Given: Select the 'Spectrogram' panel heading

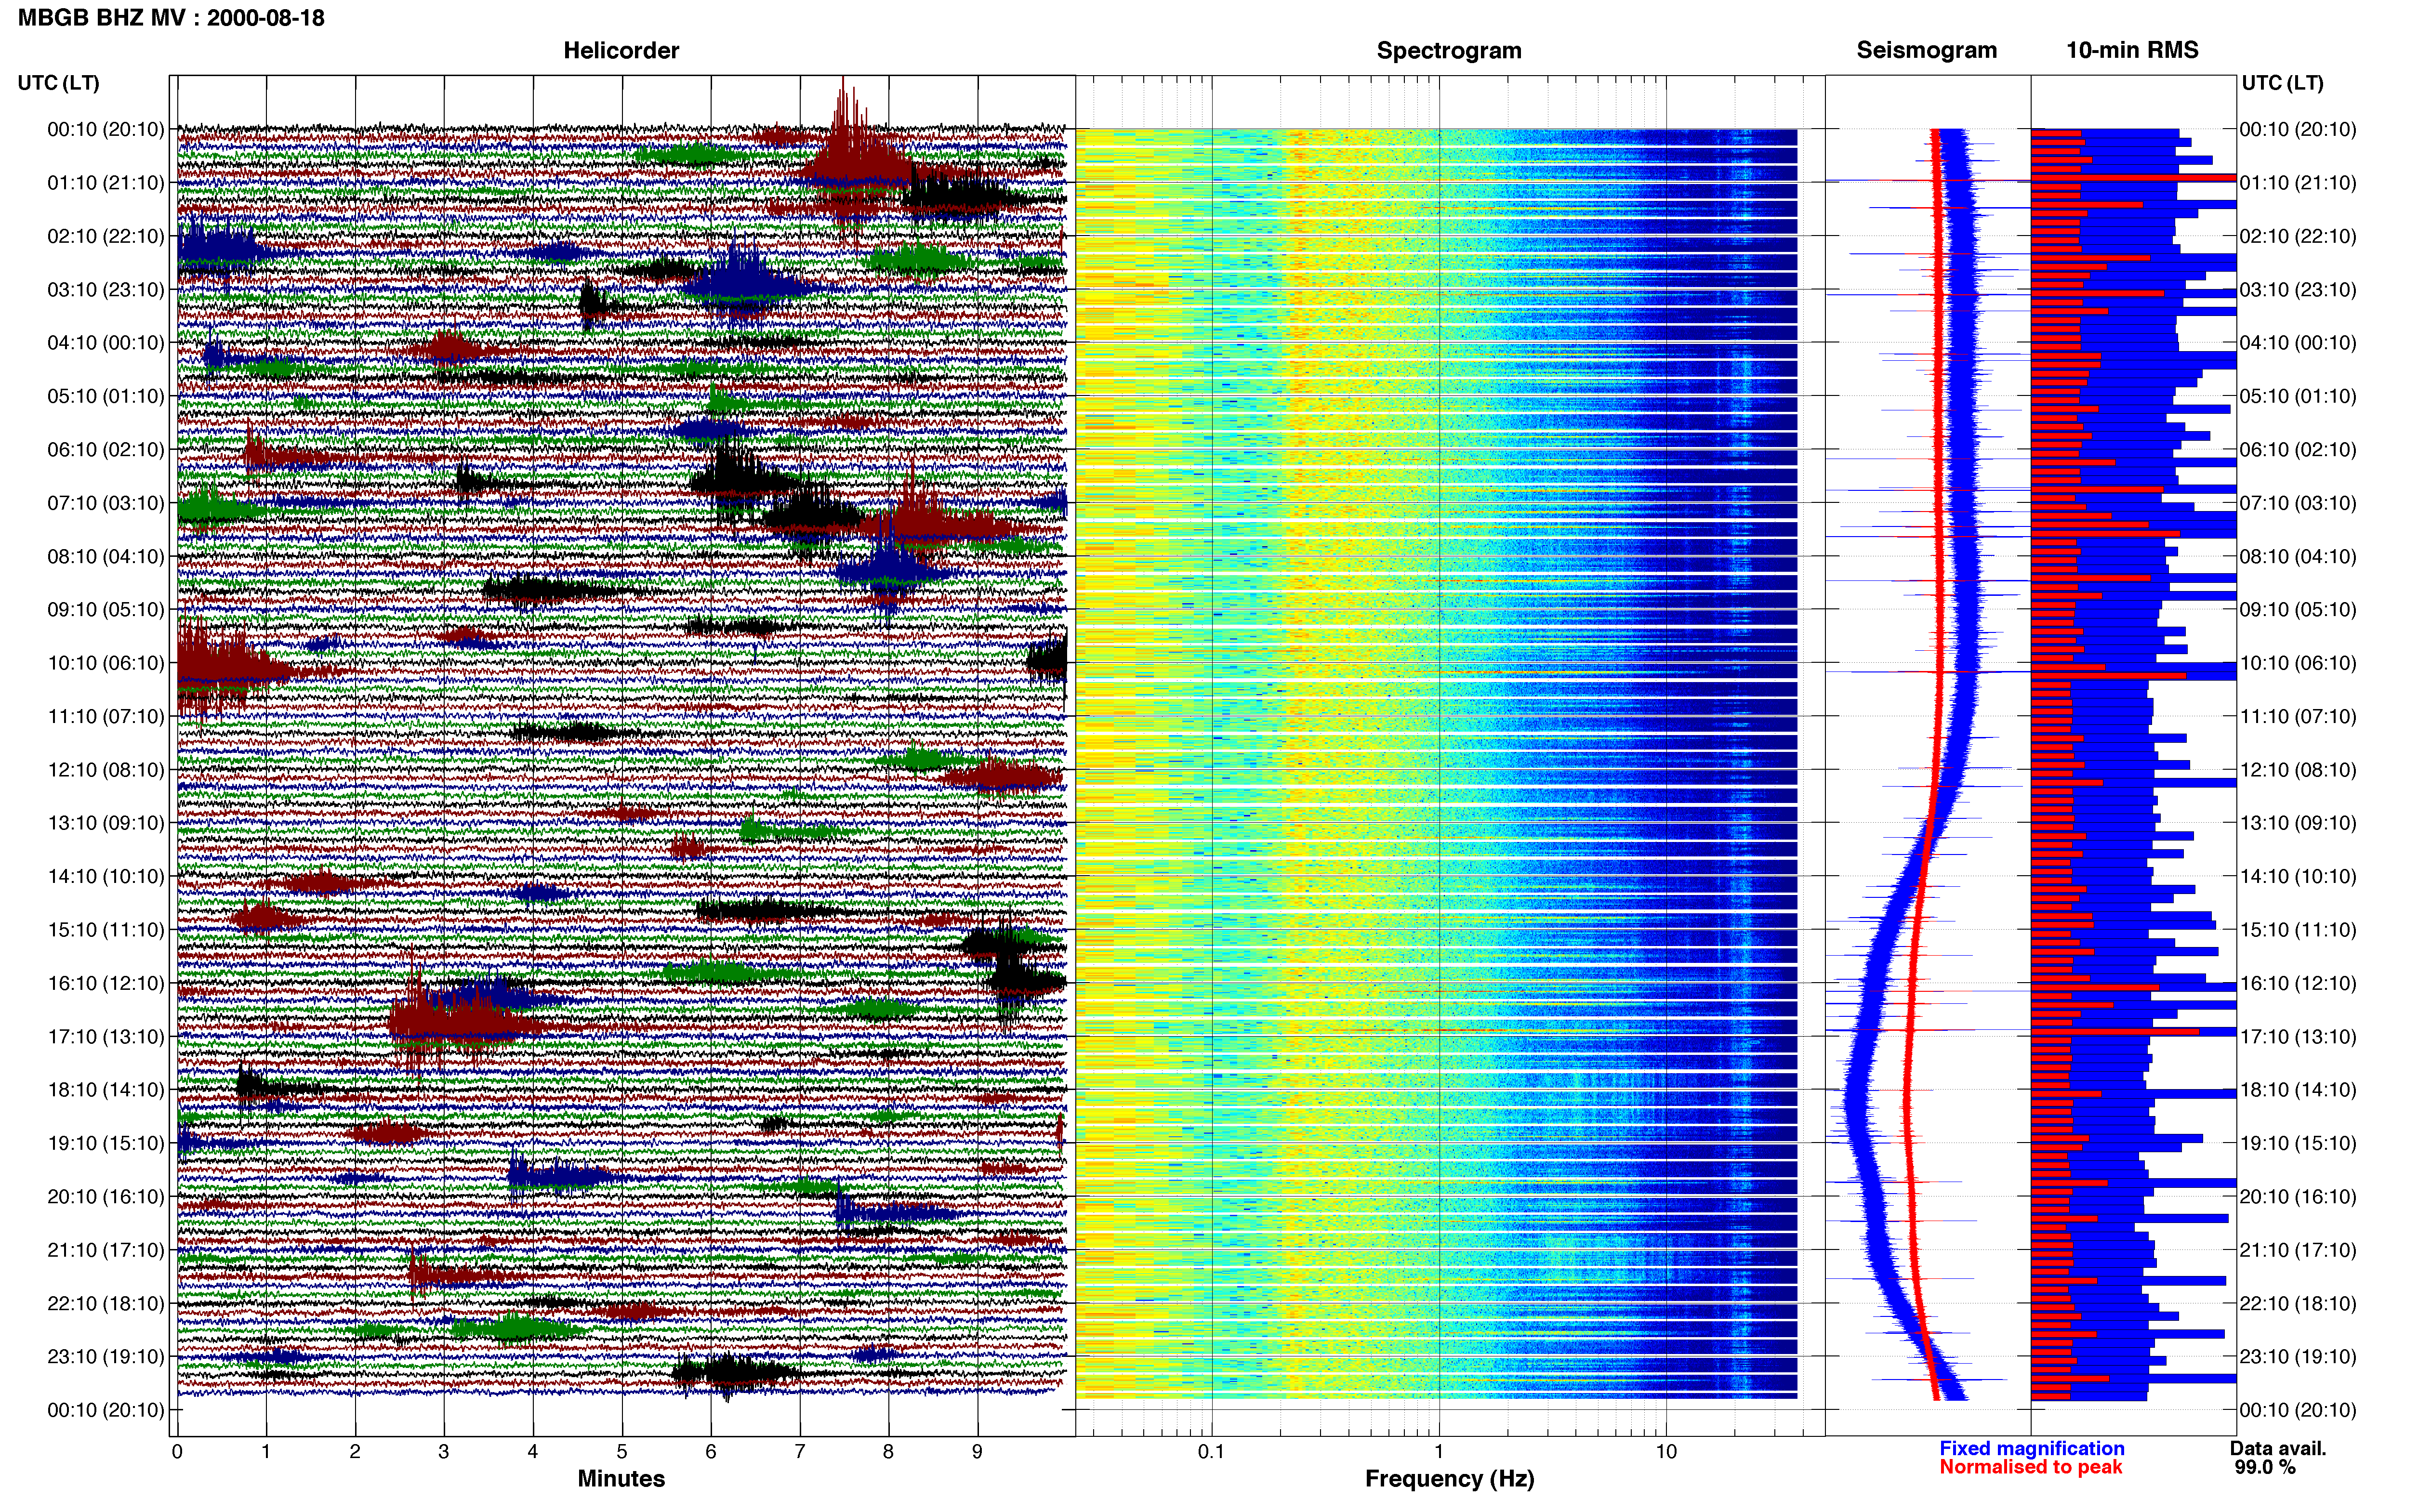Looking at the screenshot, I should coord(1449,51).
